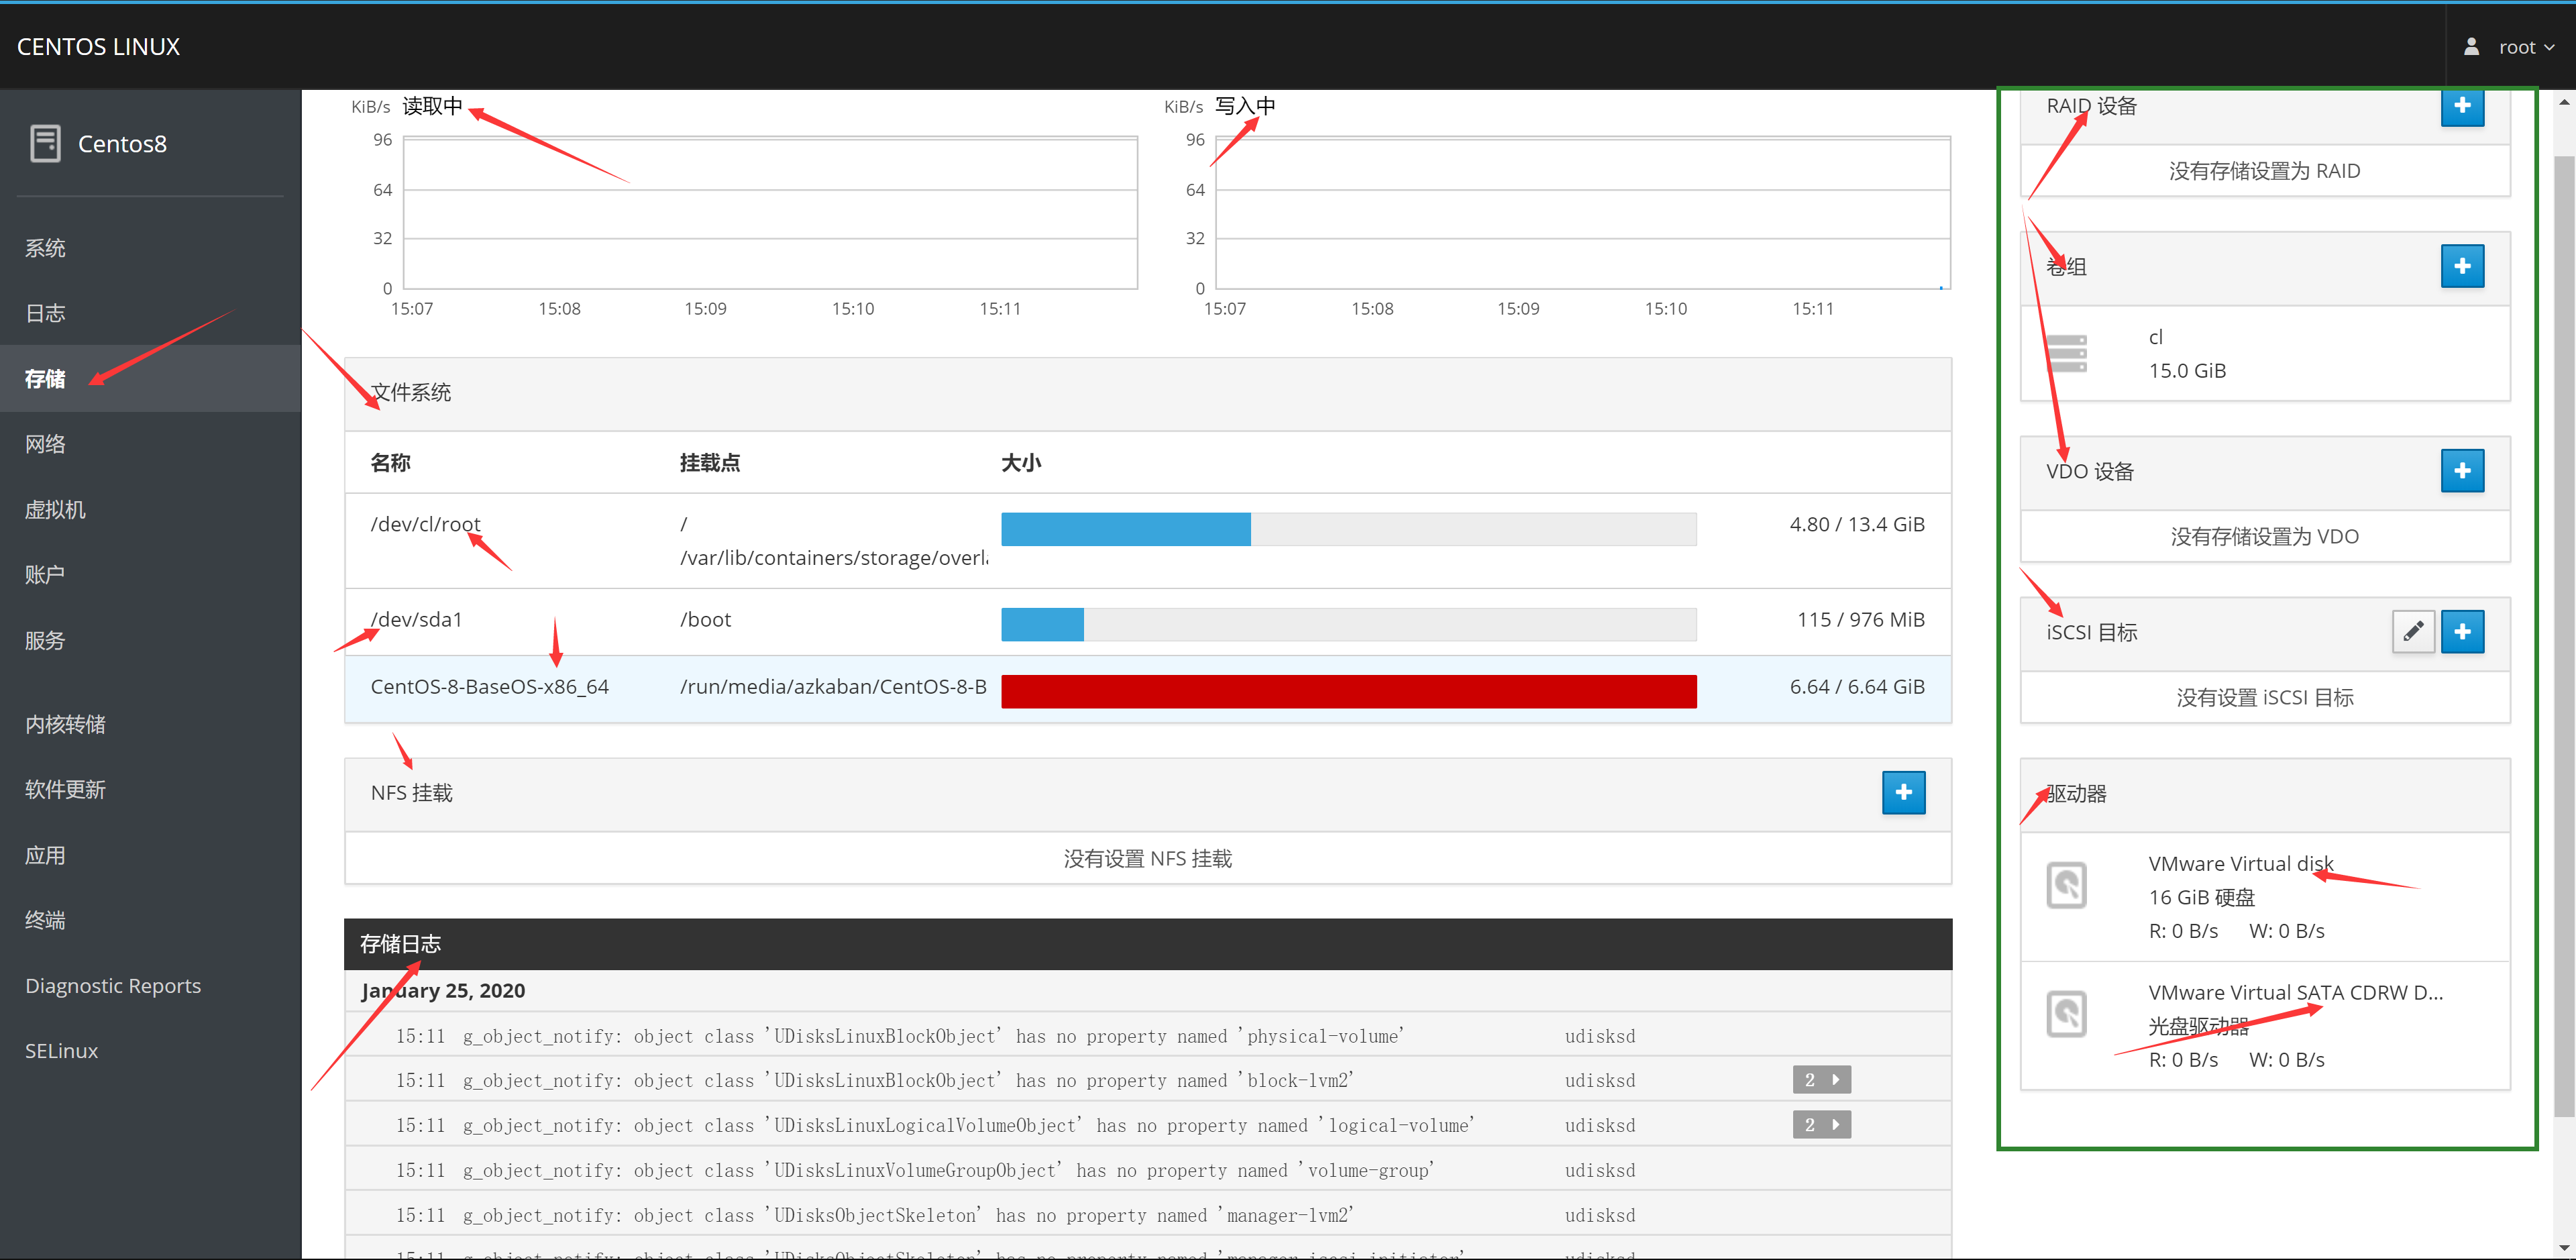
Task: Select the VMware Virtual disk drive icon
Action: click(2066, 886)
